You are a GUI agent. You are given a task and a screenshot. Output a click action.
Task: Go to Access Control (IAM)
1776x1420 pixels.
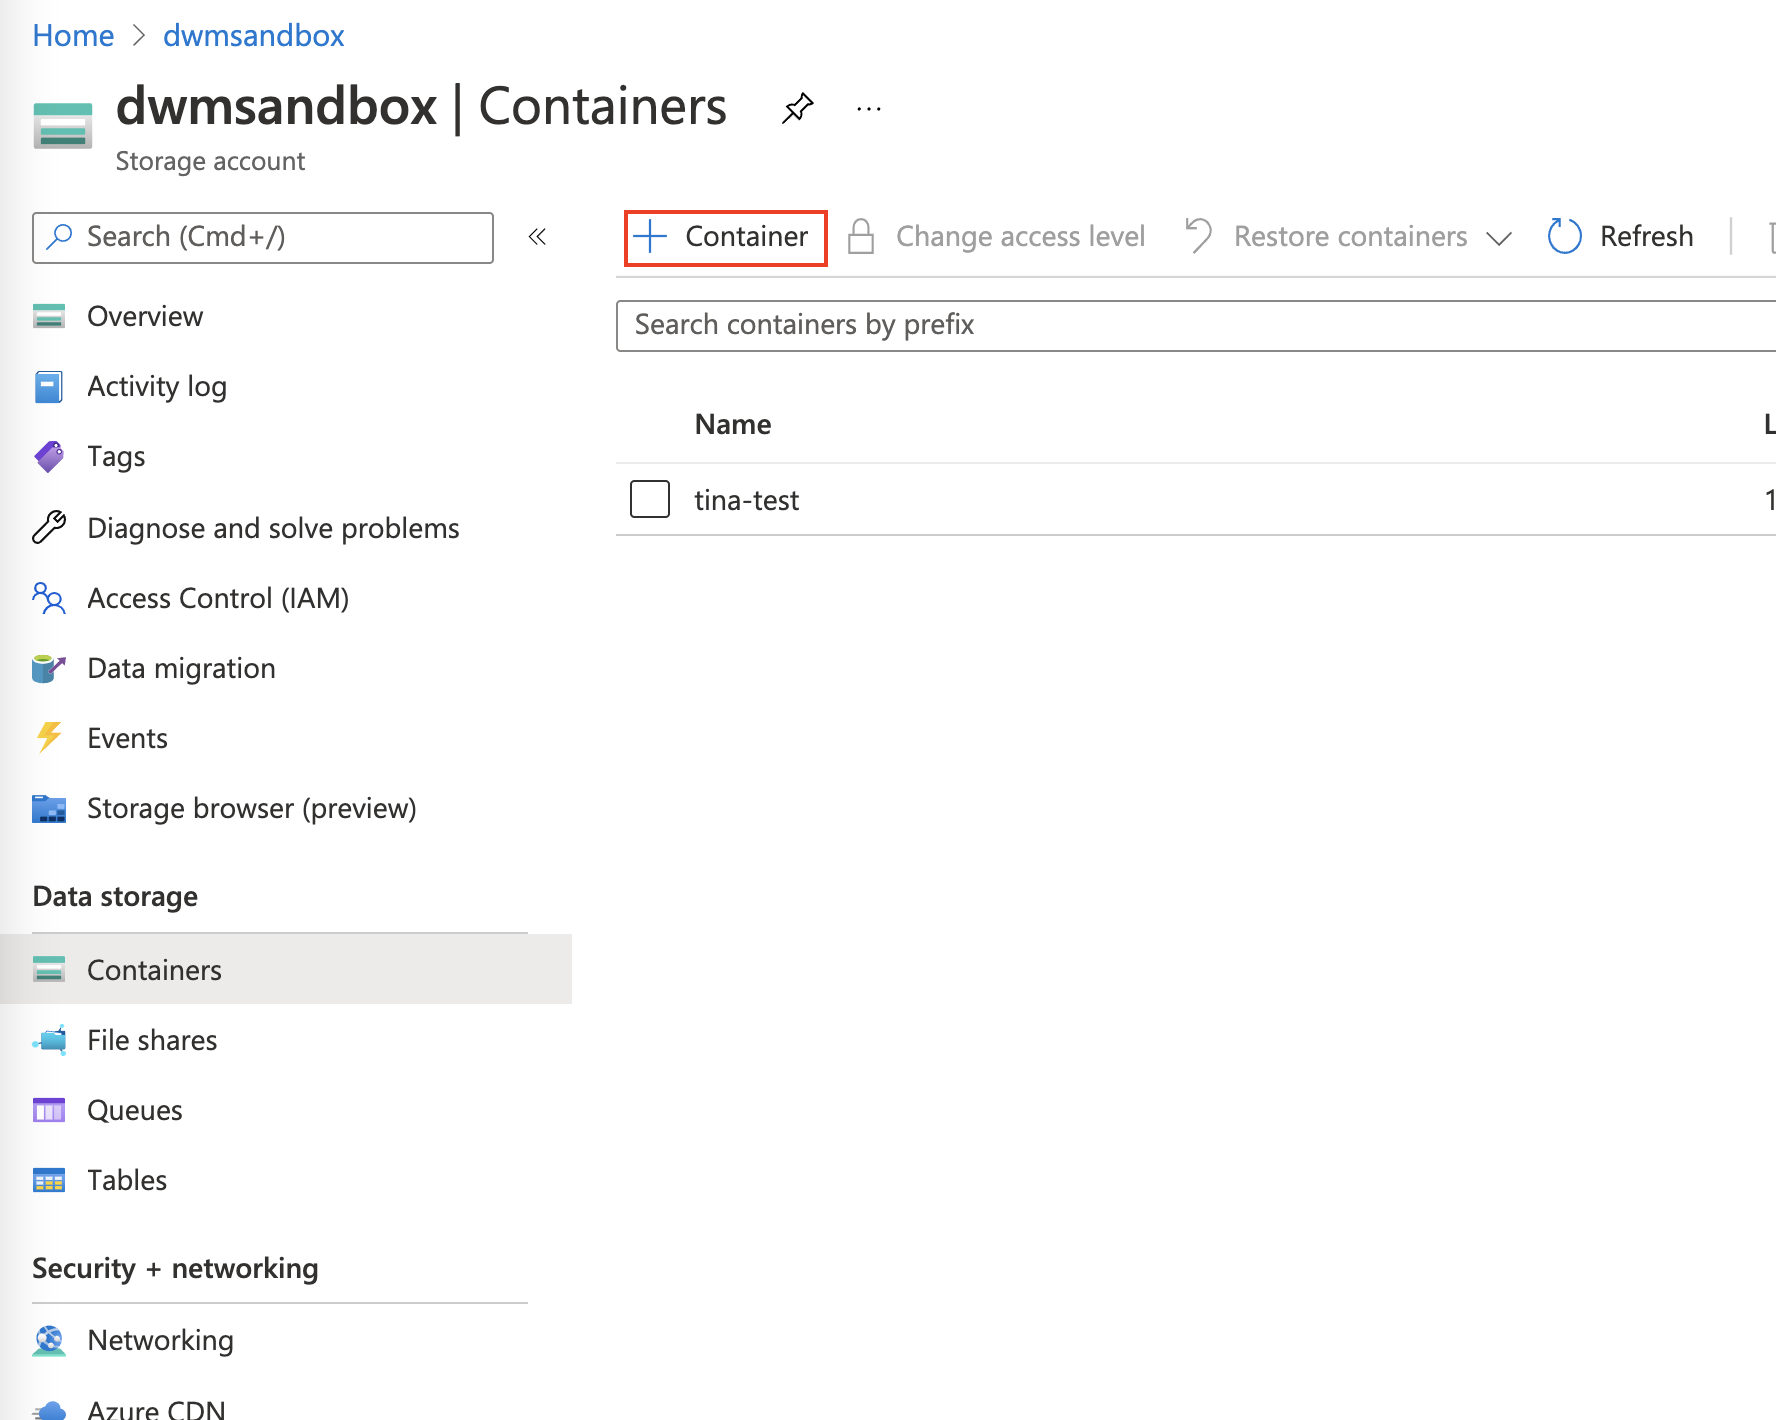[x=218, y=598]
